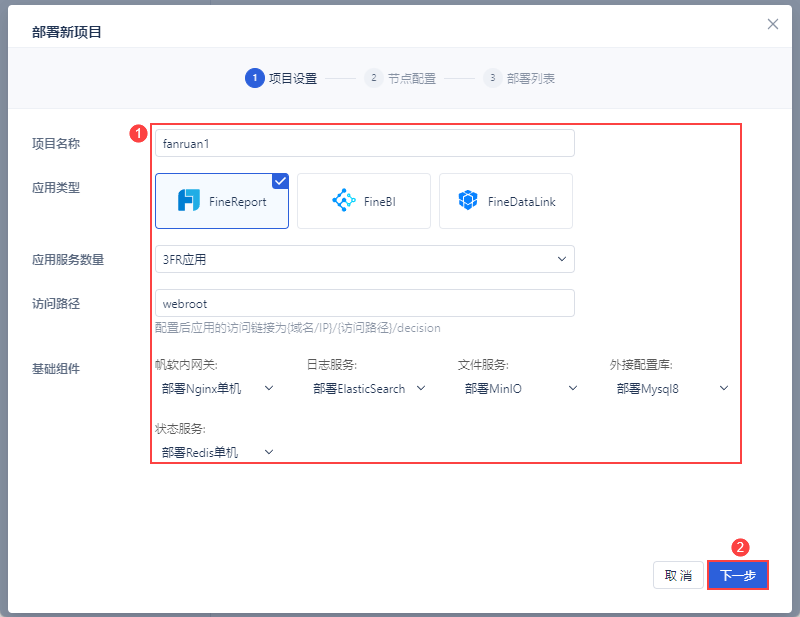Go to step 2 节点配置
The height and width of the screenshot is (617, 800).
(x=400, y=78)
